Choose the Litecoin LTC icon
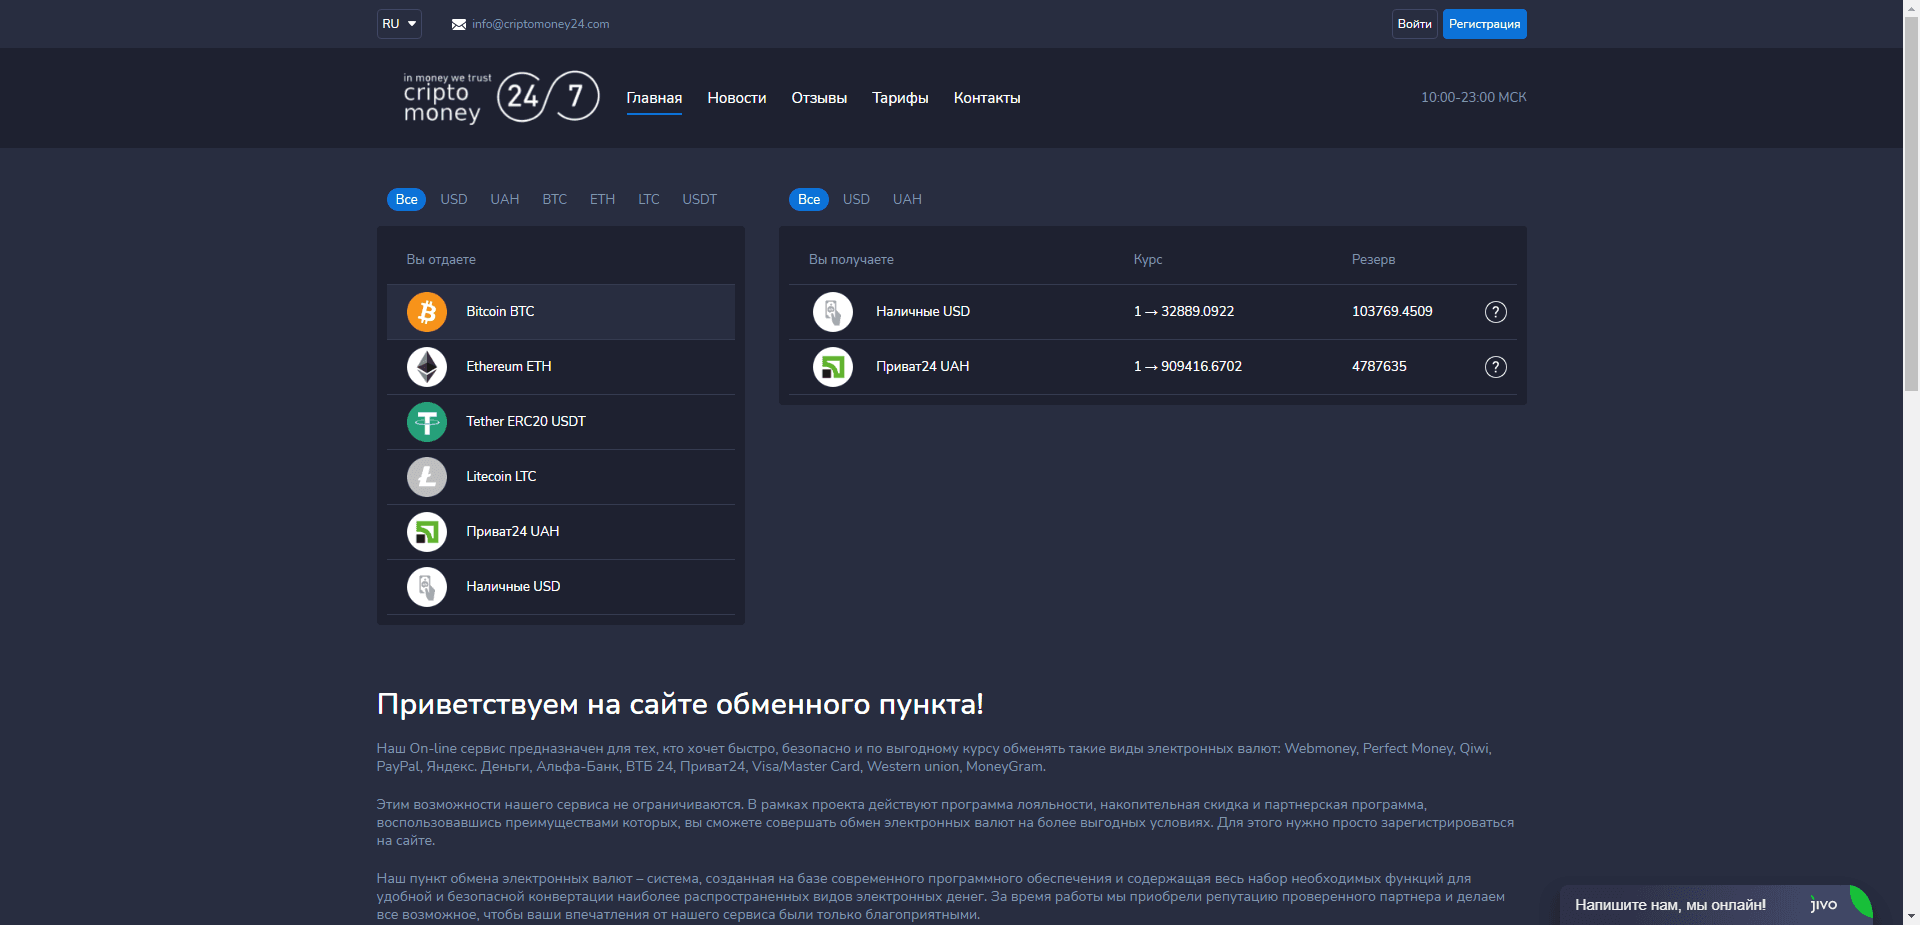Image resolution: width=1920 pixels, height=925 pixels. 427,477
